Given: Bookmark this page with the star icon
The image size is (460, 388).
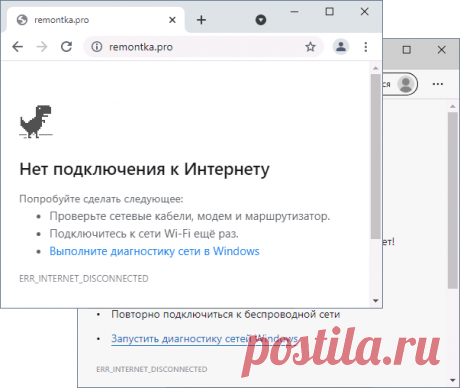Looking at the screenshot, I should (310, 47).
